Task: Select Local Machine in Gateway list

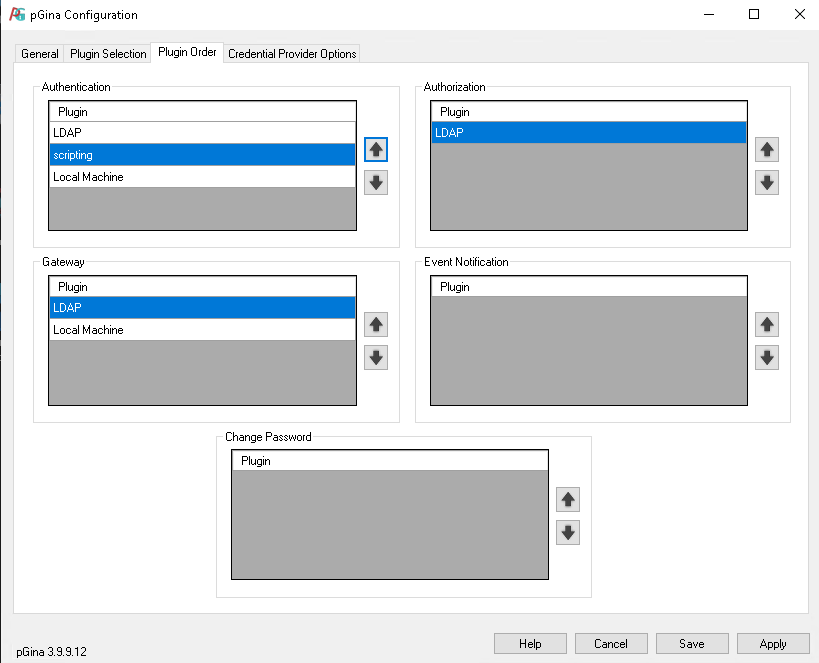Action: coord(200,330)
